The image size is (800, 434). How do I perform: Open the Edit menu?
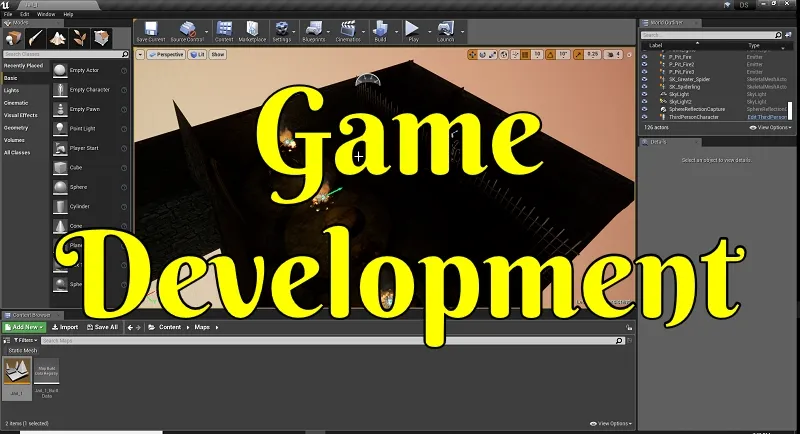24,14
